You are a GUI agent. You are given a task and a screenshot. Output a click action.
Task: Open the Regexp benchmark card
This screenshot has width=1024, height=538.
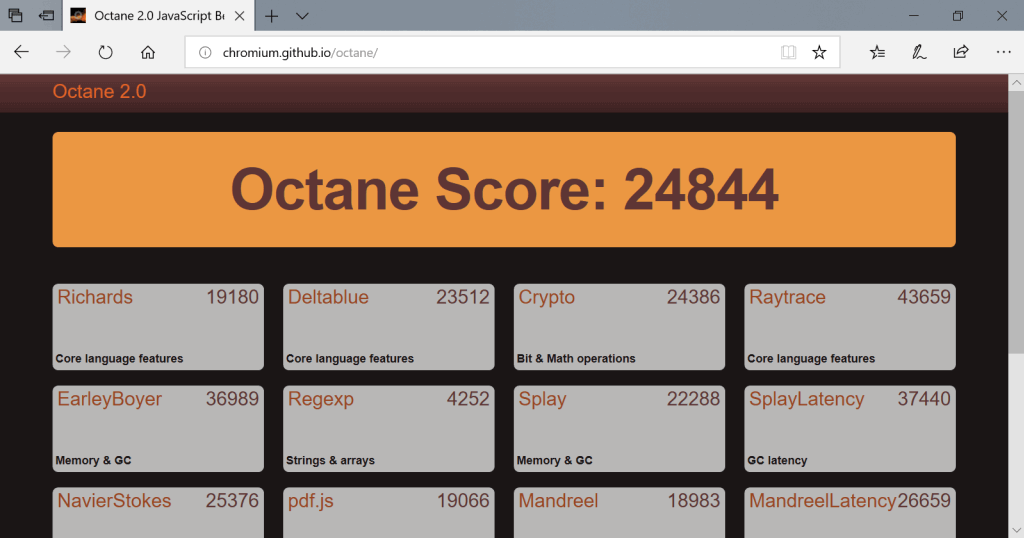pyautogui.click(x=389, y=428)
